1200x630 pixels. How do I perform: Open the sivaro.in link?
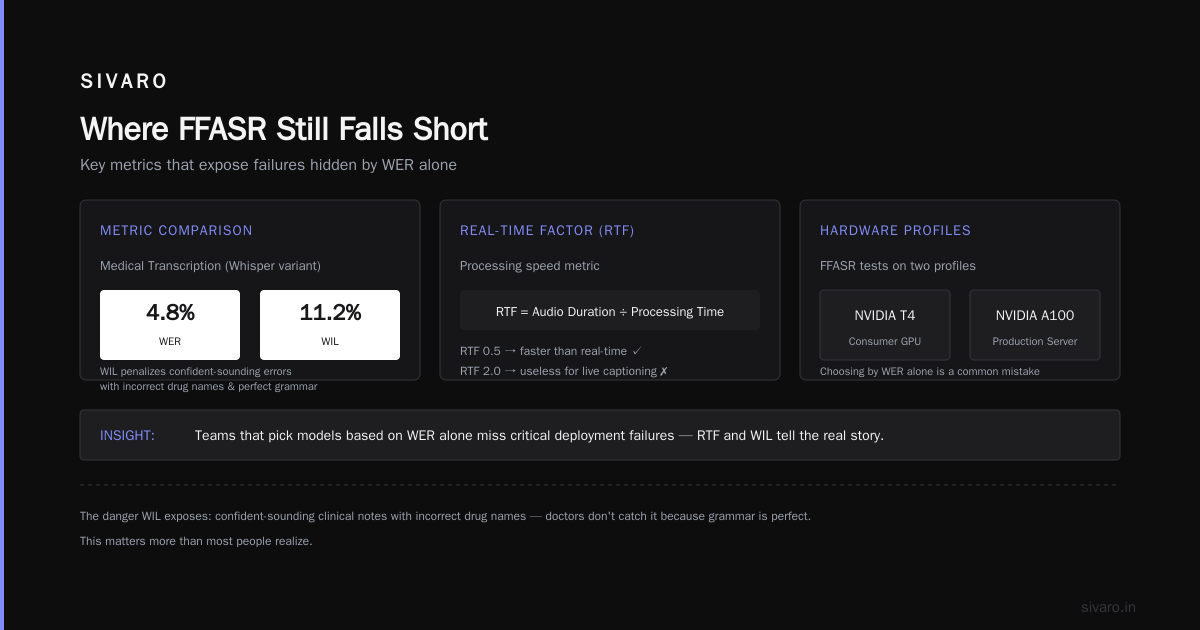click(1108, 607)
